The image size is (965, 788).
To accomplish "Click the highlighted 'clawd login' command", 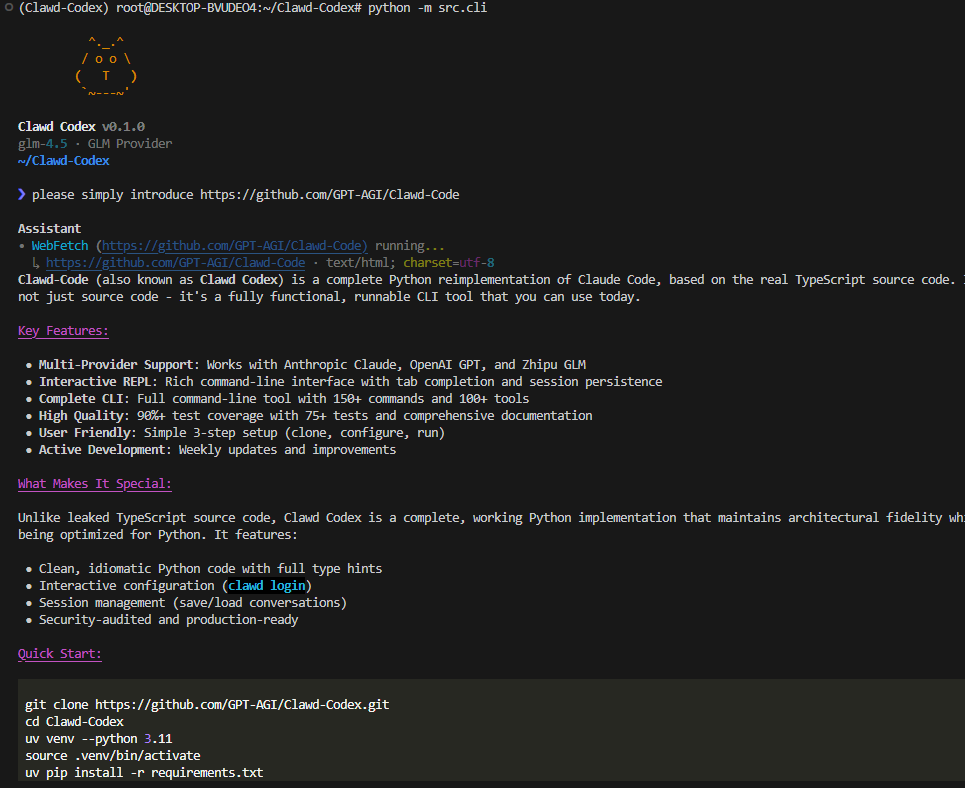I will (x=266, y=585).
